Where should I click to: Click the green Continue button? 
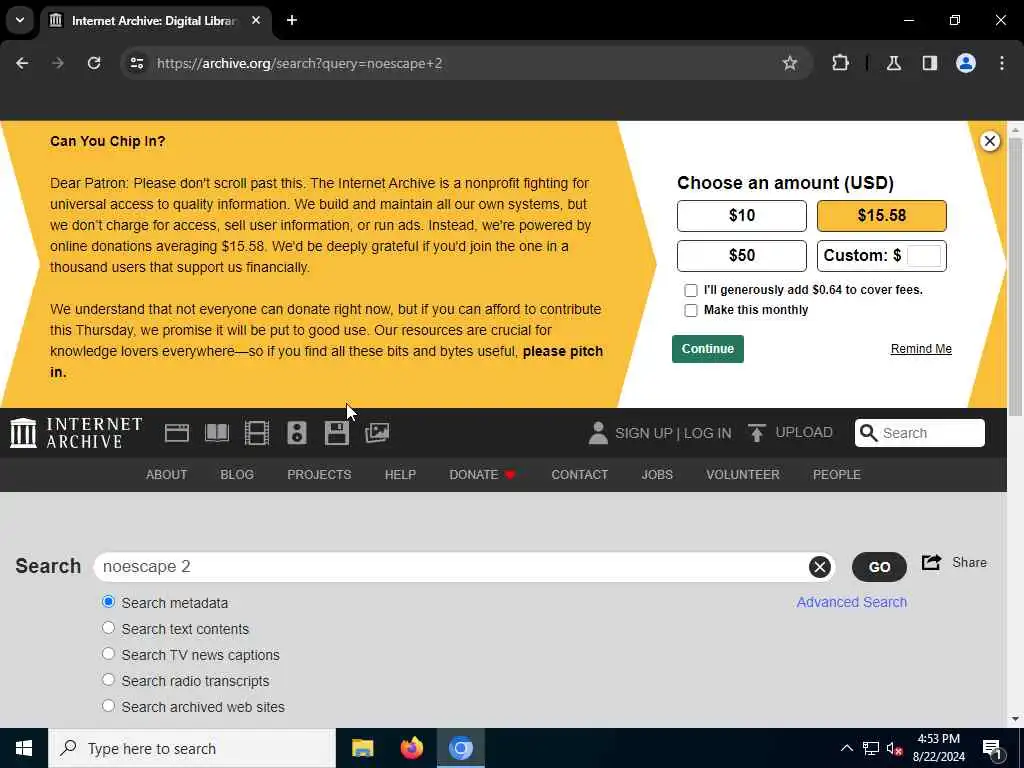pos(708,349)
